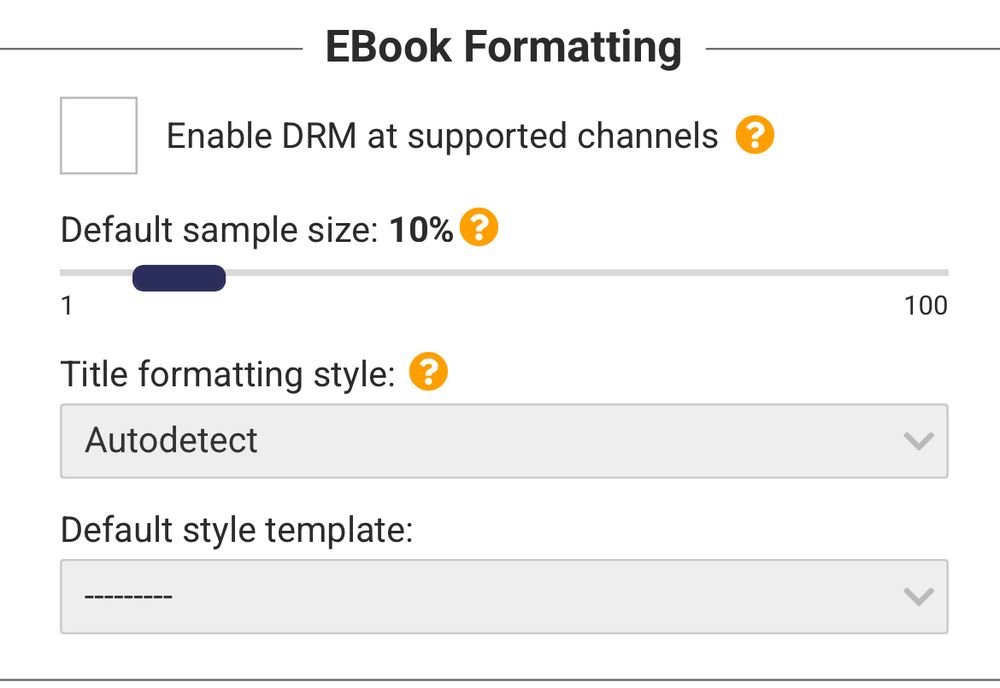
Task: Select the 'Autodetect' text in dropdown
Action: pos(172,441)
